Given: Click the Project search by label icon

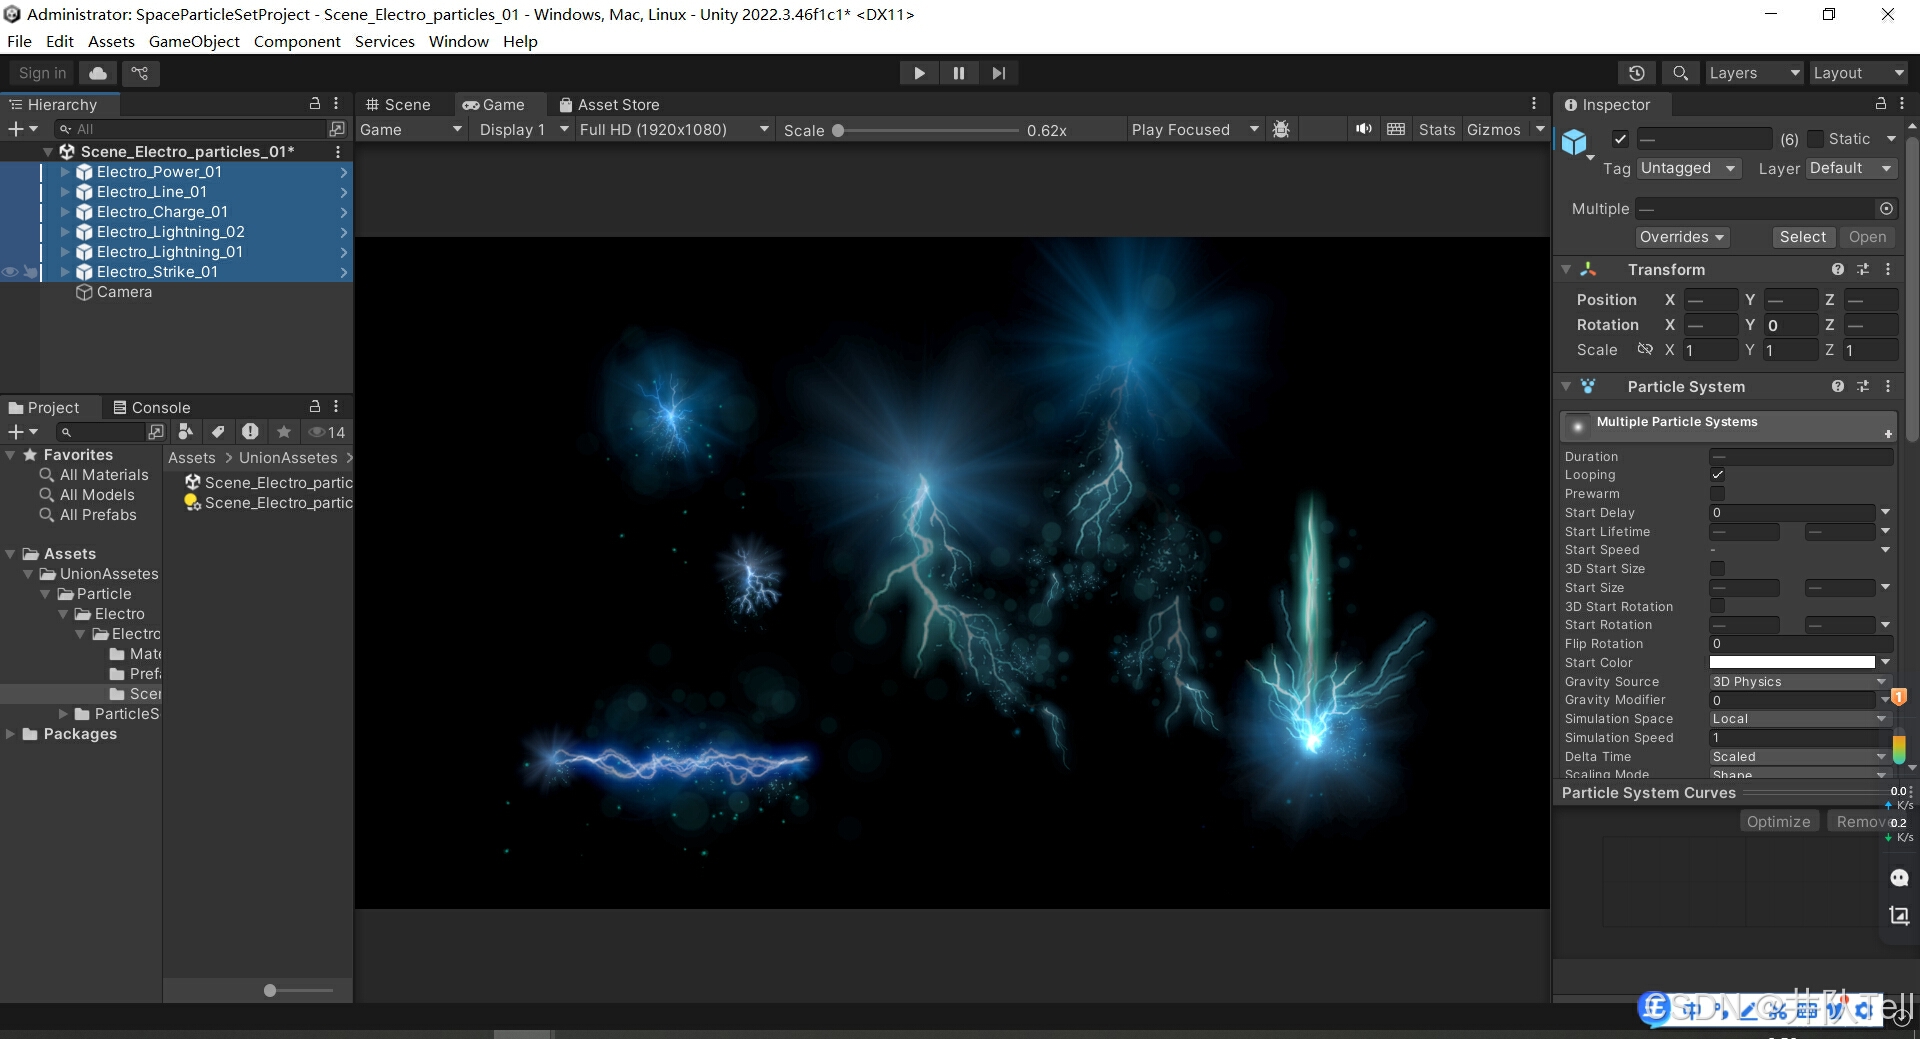Looking at the screenshot, I should click(x=218, y=431).
